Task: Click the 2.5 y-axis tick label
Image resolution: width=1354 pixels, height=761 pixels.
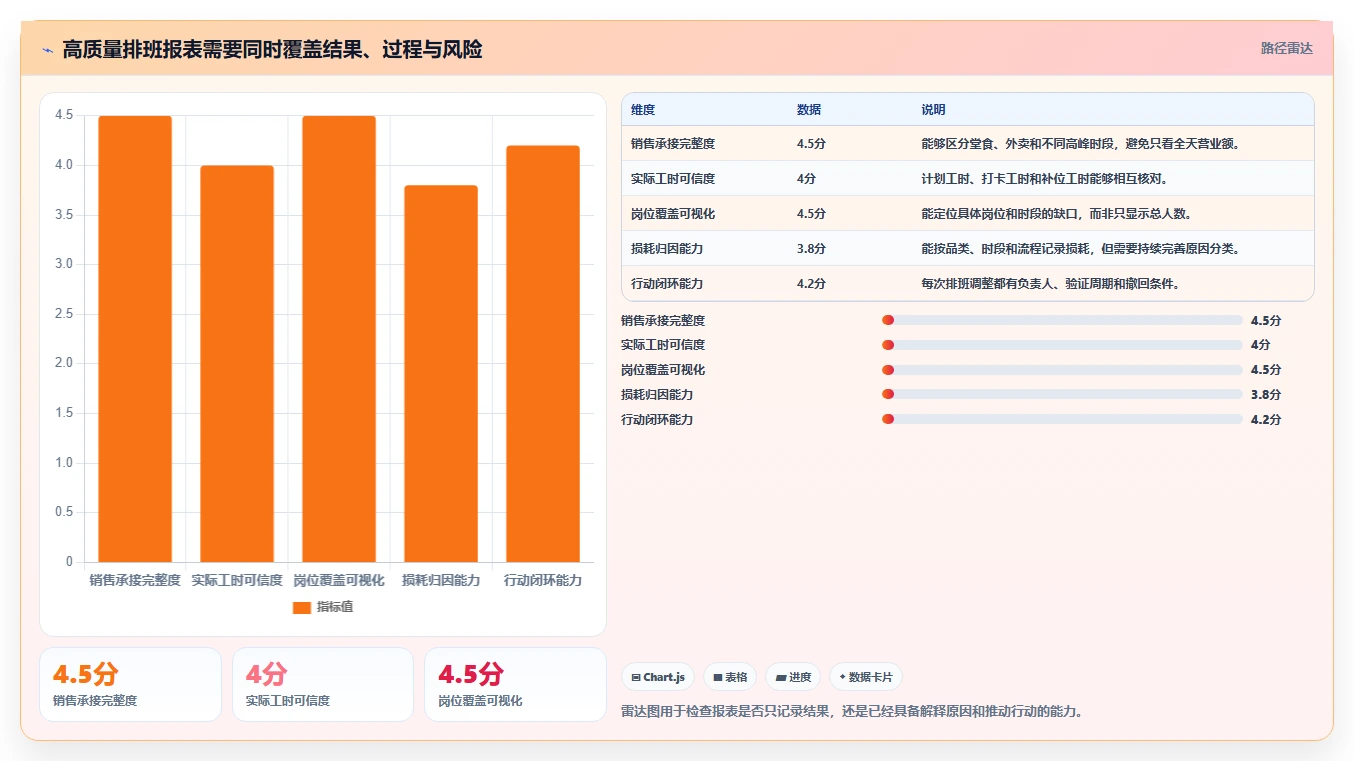Action: tap(64, 314)
